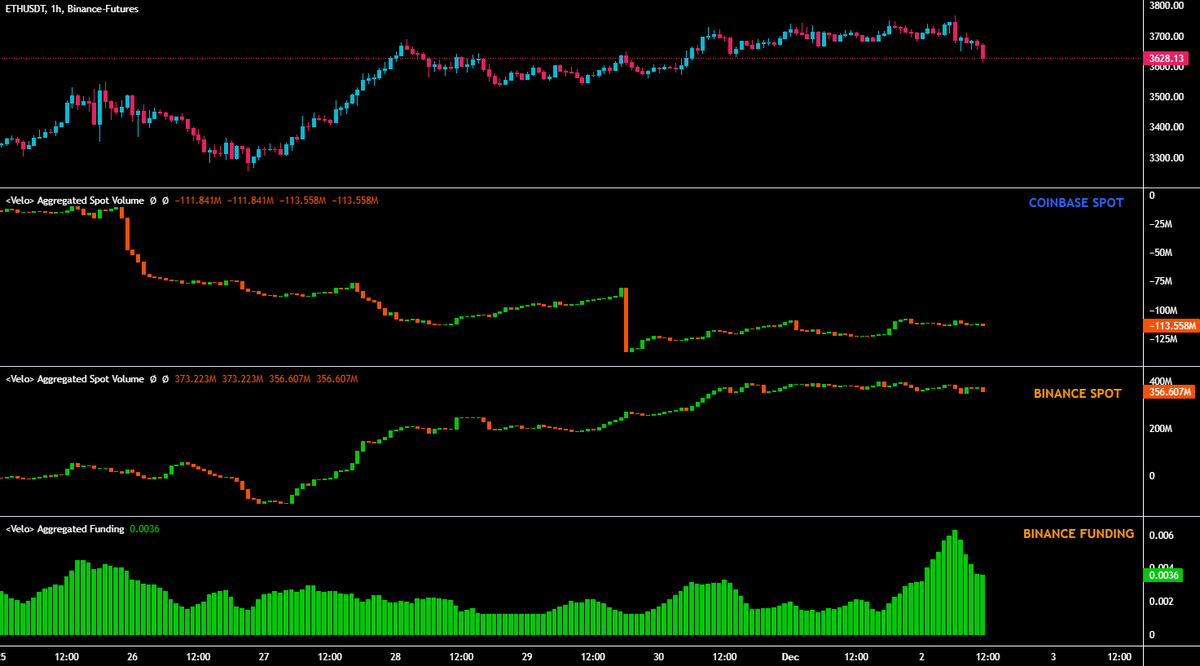Viewport: 1200px width, 666px height.
Task: Click the Dec month label on time axis
Action: [x=790, y=657]
